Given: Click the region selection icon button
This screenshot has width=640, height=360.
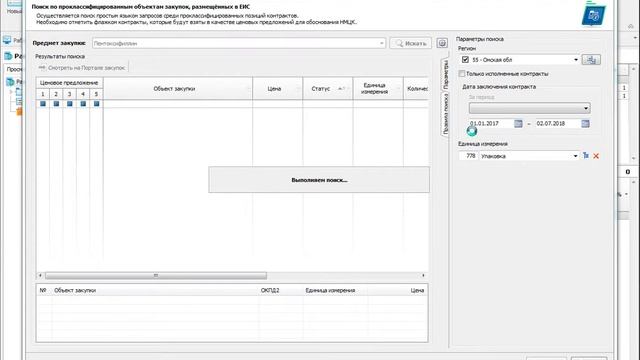Looking at the screenshot, I should [x=591, y=60].
